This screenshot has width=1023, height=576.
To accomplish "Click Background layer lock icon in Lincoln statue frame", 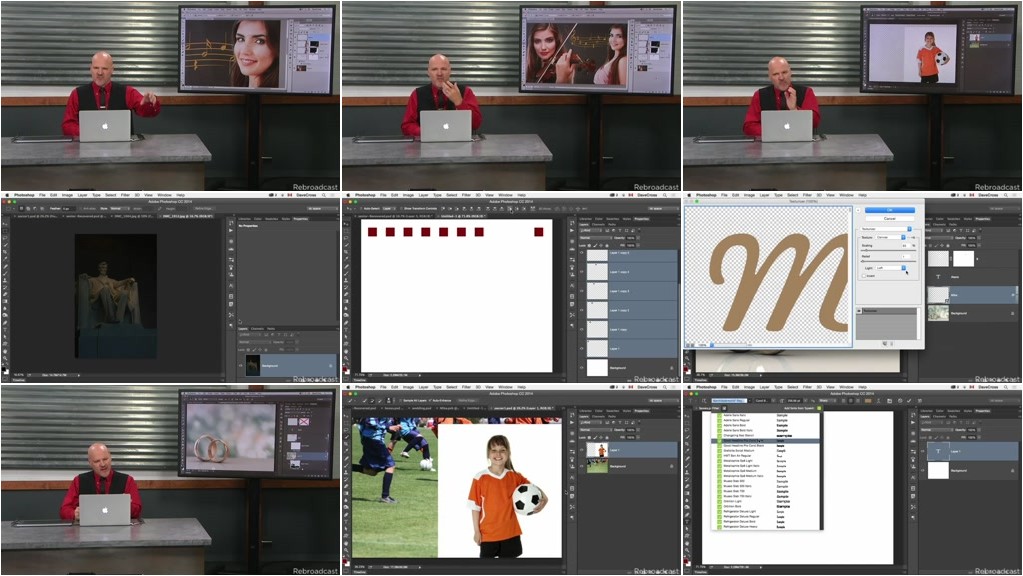I will (x=330, y=365).
